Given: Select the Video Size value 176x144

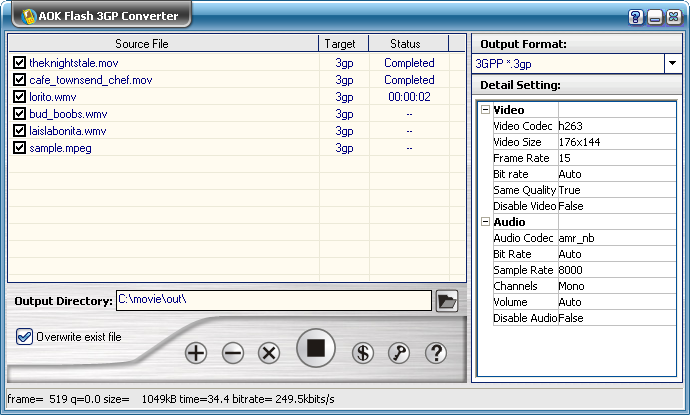Looking at the screenshot, I should point(617,142).
